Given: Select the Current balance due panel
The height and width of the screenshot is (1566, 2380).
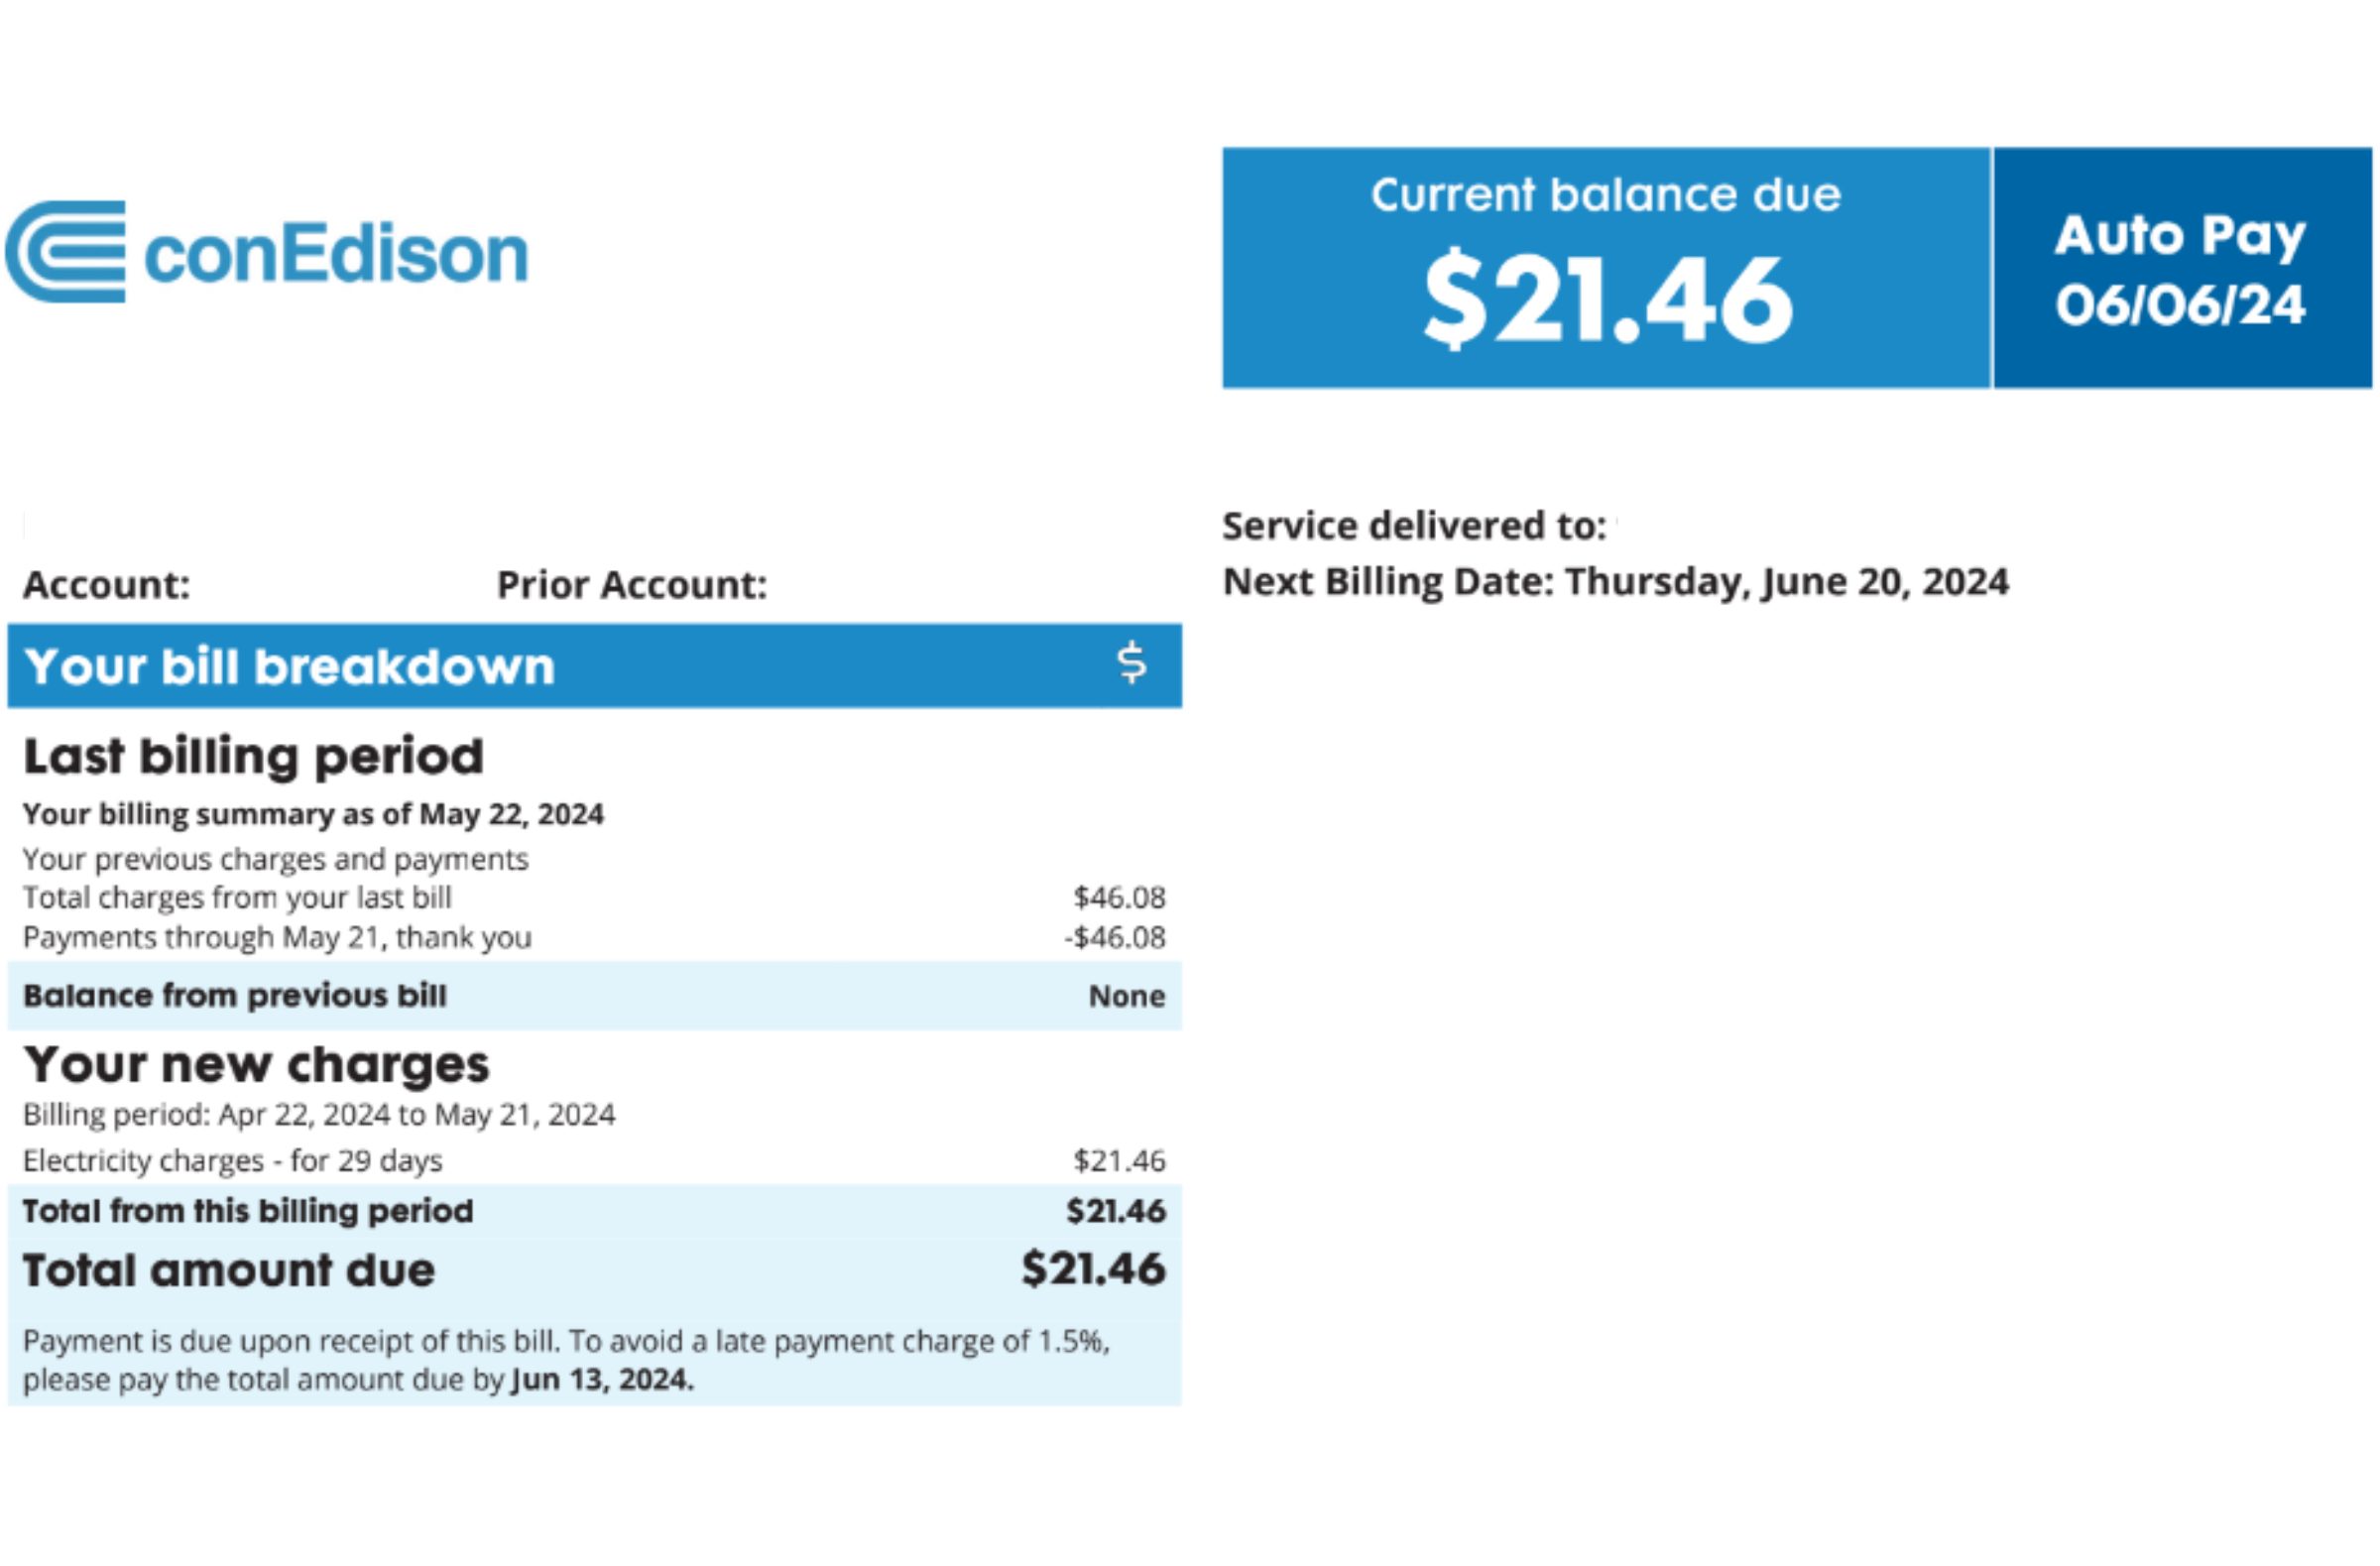Looking at the screenshot, I should pos(1605,268).
